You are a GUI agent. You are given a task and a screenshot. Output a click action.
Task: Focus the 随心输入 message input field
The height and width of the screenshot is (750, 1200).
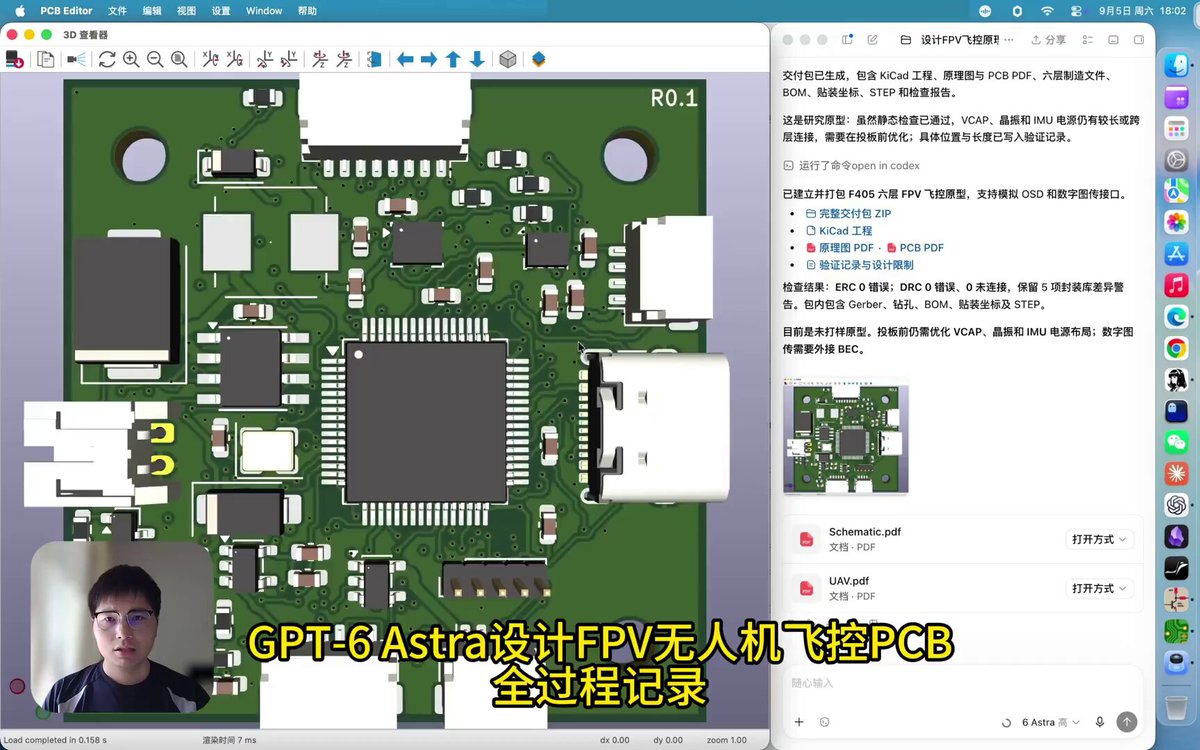click(962, 684)
